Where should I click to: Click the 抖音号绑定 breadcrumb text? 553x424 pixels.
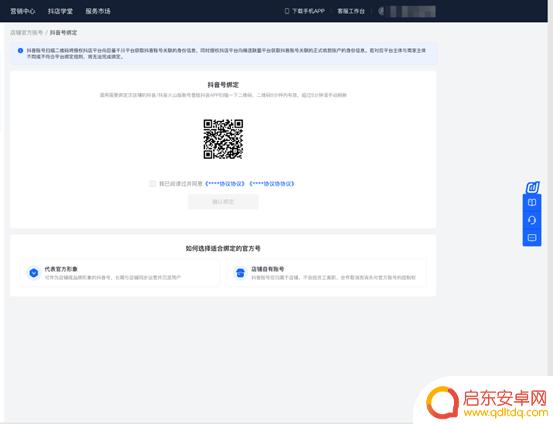(63, 33)
